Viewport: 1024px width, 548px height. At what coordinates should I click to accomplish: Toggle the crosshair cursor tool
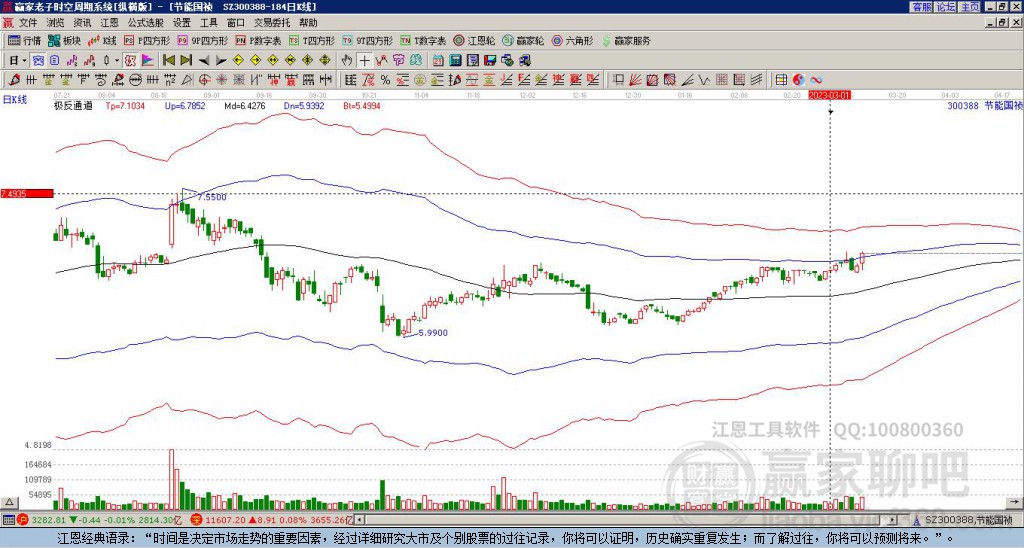364,61
